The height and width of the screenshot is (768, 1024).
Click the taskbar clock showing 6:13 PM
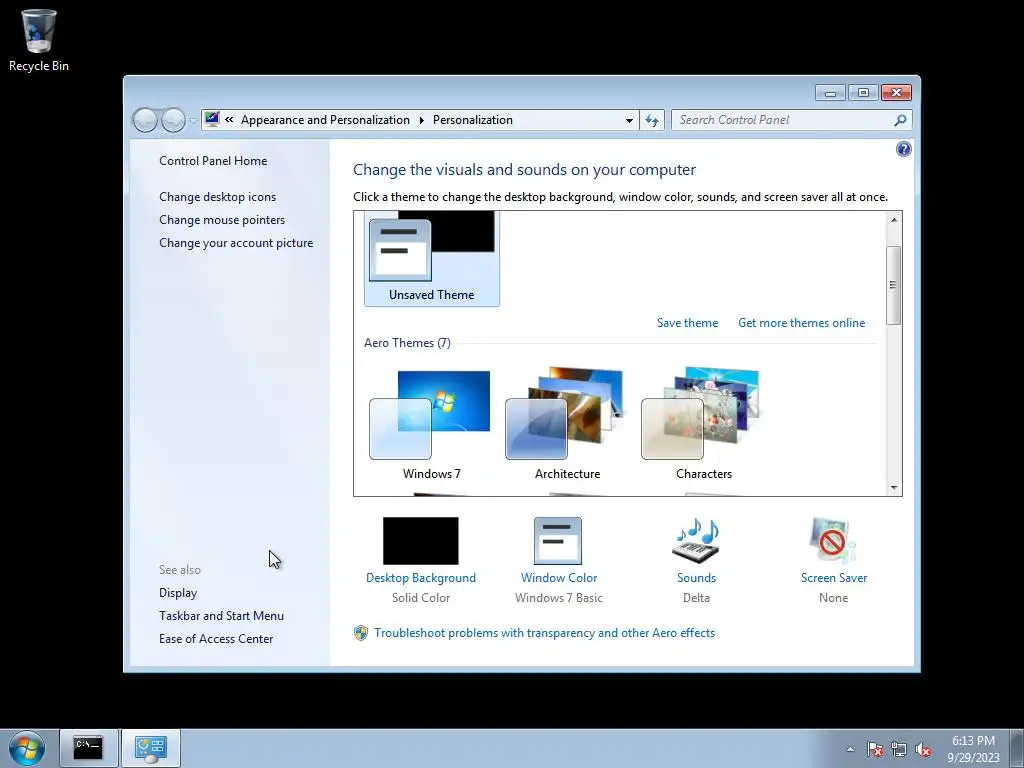click(x=973, y=748)
